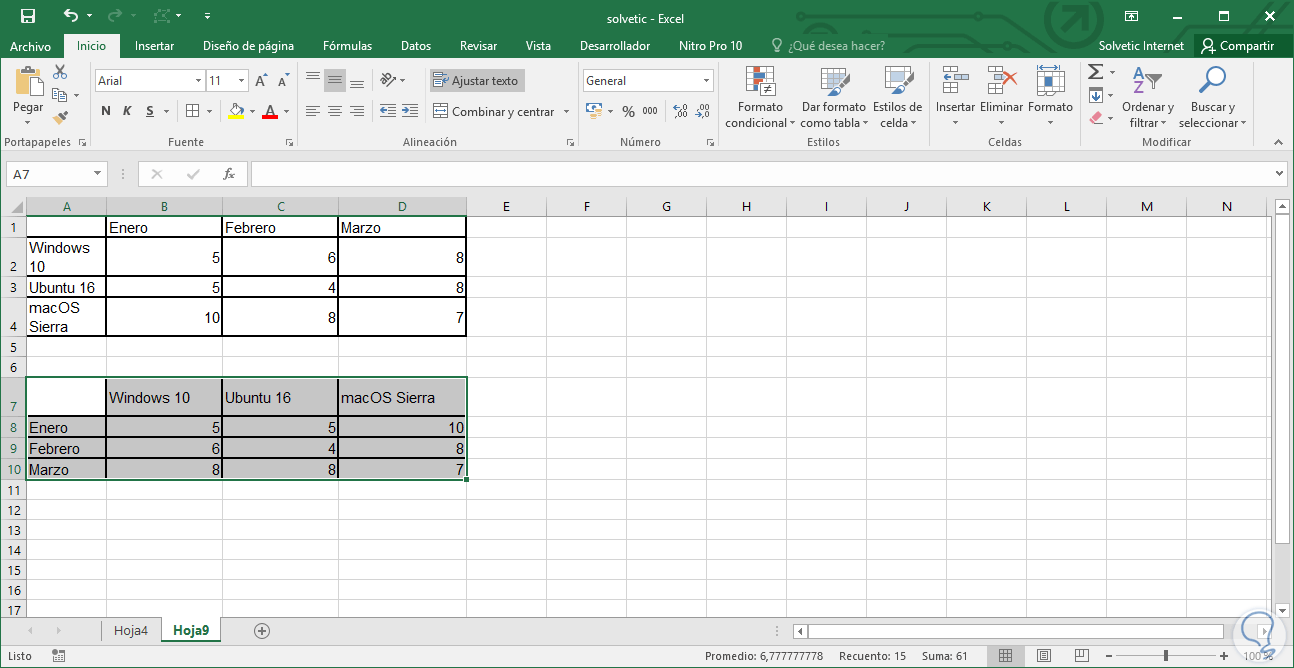This screenshot has height=668, width=1294.
Task: Toggle Underline formatting (S)
Action: 150,111
